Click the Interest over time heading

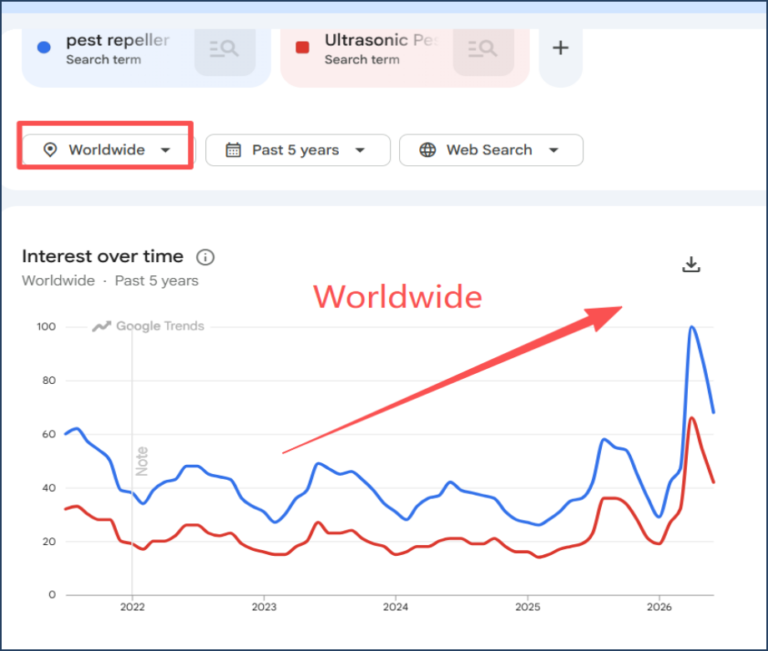[x=103, y=256]
